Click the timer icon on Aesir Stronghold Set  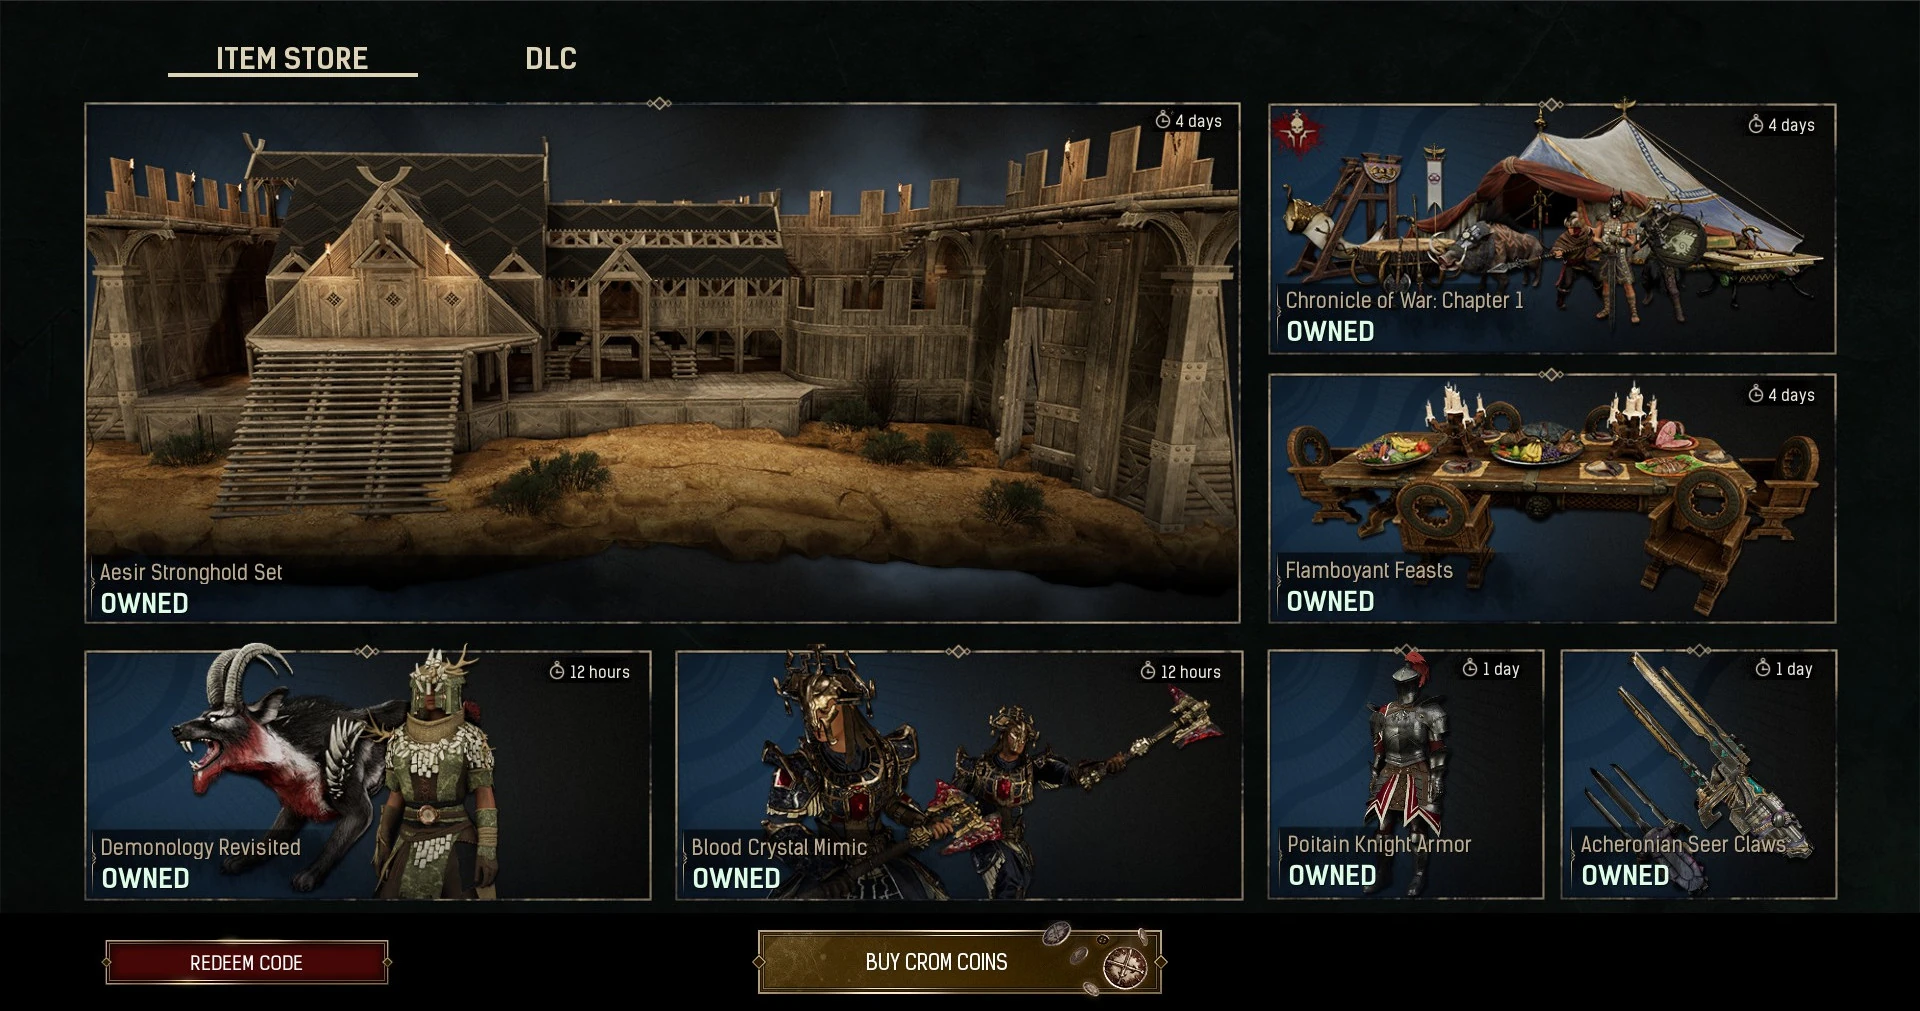[x=1163, y=120]
